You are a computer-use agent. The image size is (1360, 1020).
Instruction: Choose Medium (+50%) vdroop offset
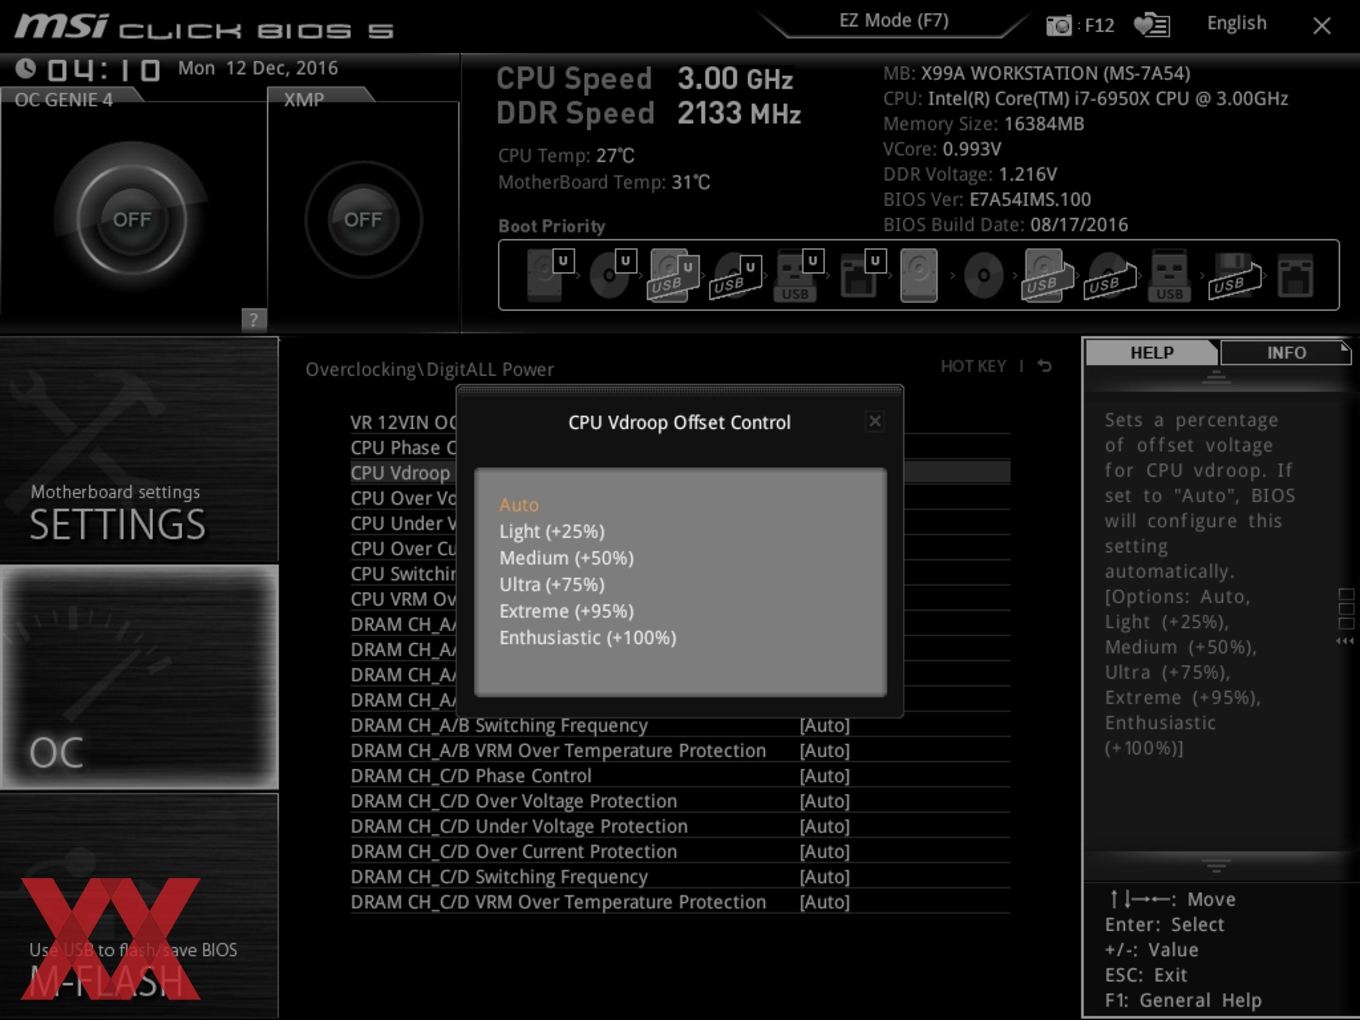pos(567,558)
